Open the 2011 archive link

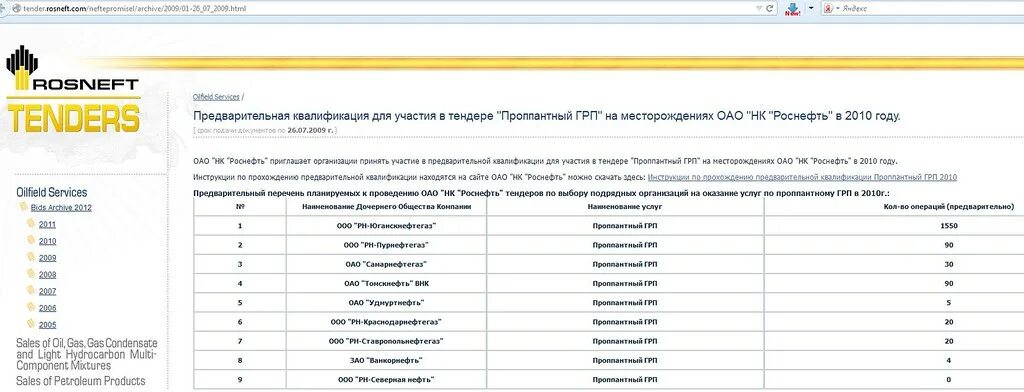click(47, 225)
